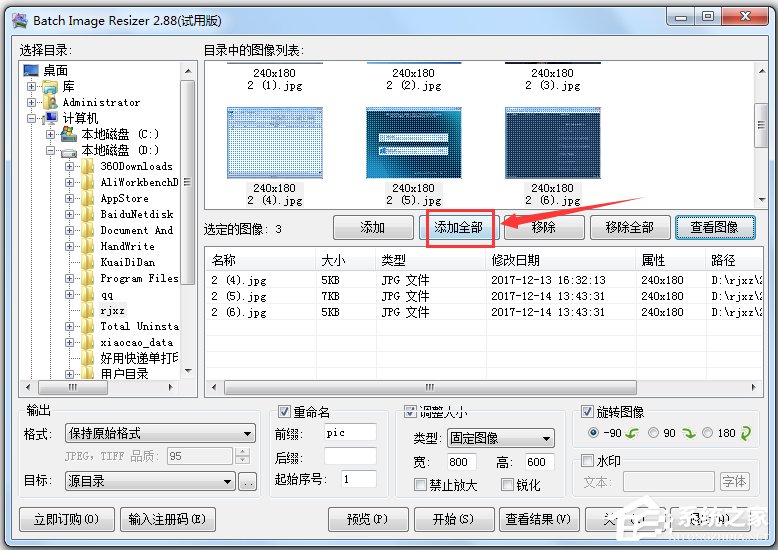This screenshot has height=550, width=778.
Task: Click the 添加全部 add all button
Action: click(458, 227)
